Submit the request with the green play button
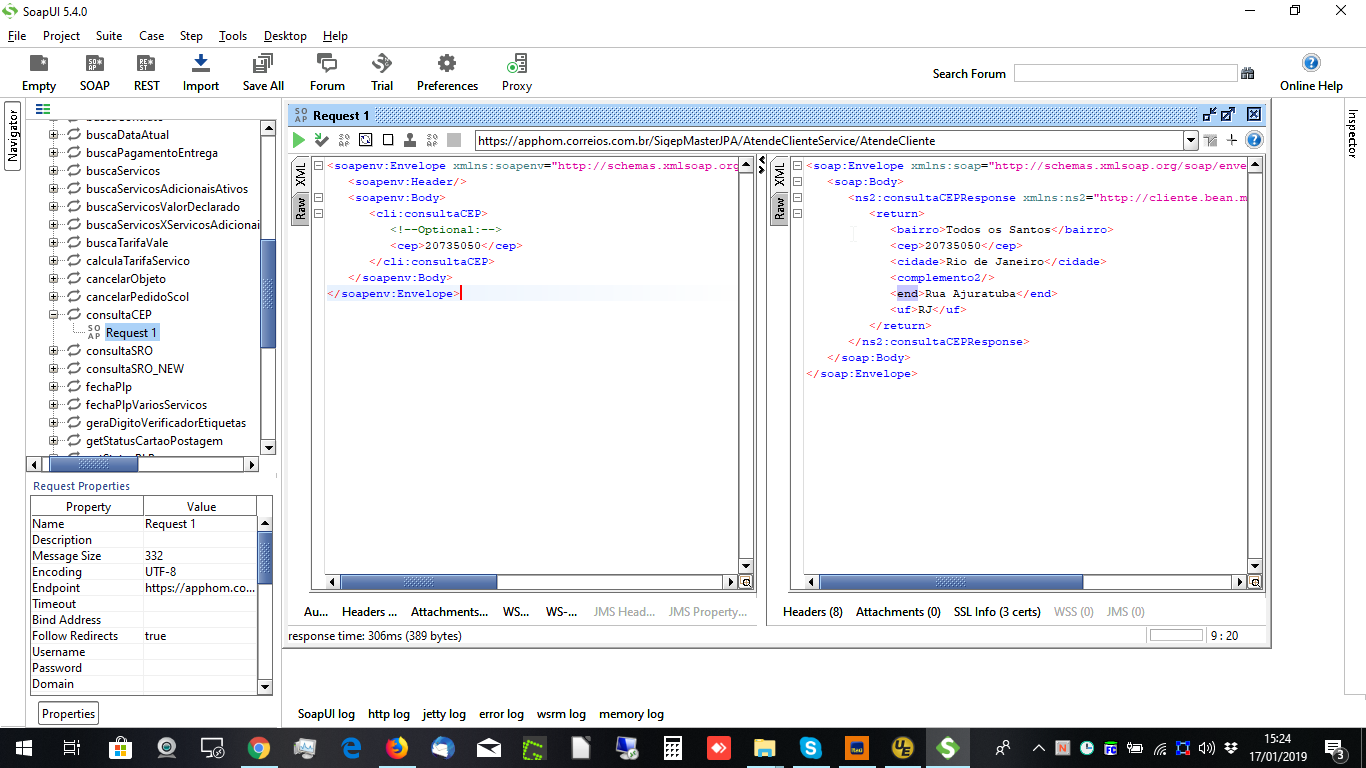Viewport: 1366px width, 768px height. pos(298,140)
